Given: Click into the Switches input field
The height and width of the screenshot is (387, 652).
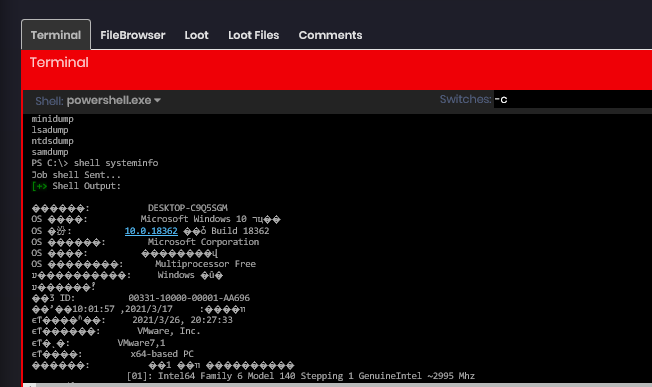Looking at the screenshot, I should [x=573, y=99].
